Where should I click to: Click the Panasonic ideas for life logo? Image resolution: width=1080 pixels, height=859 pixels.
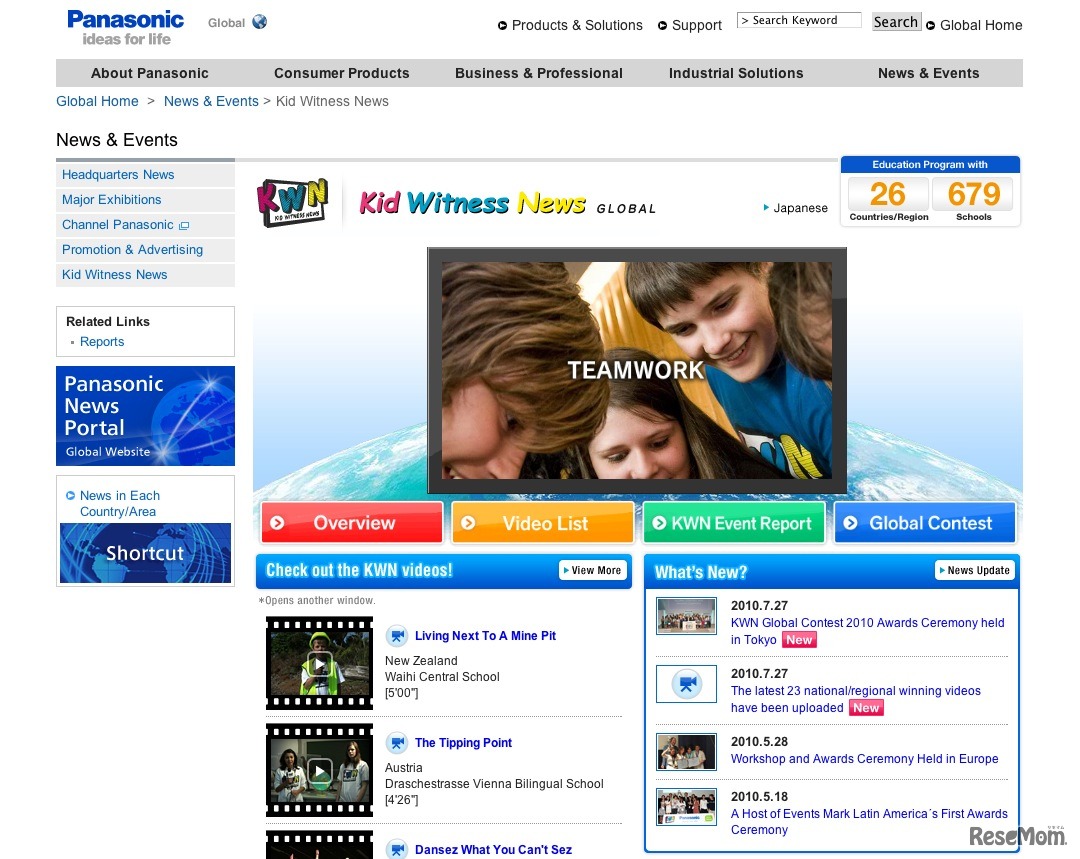(125, 28)
